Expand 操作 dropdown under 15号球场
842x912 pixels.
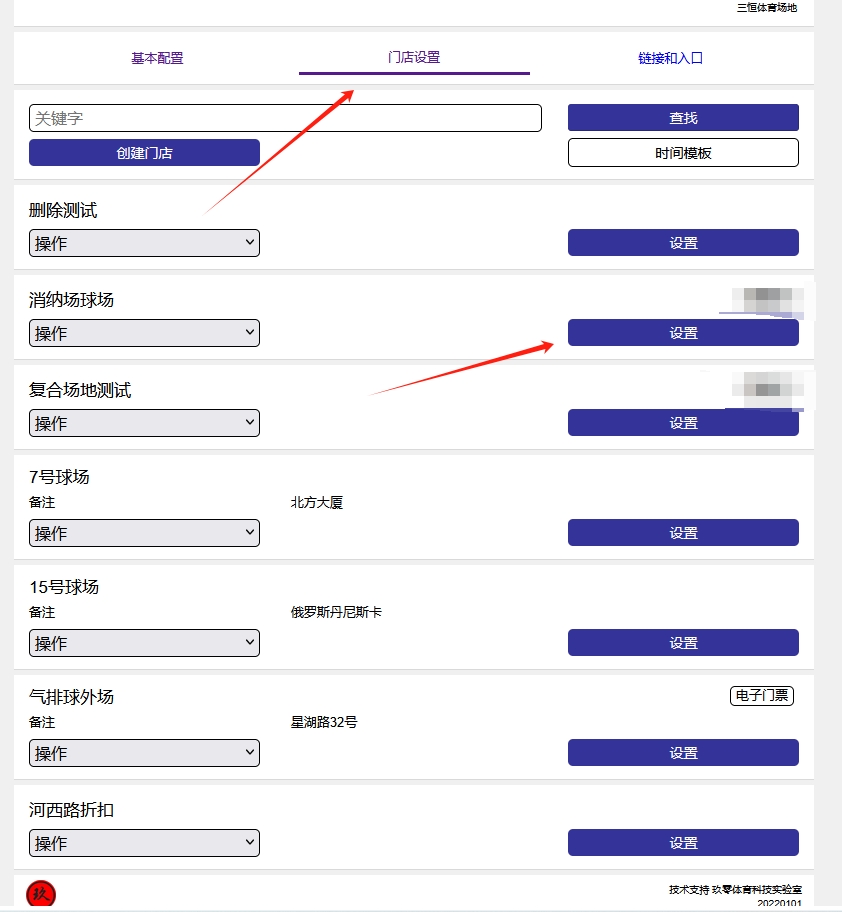point(144,643)
